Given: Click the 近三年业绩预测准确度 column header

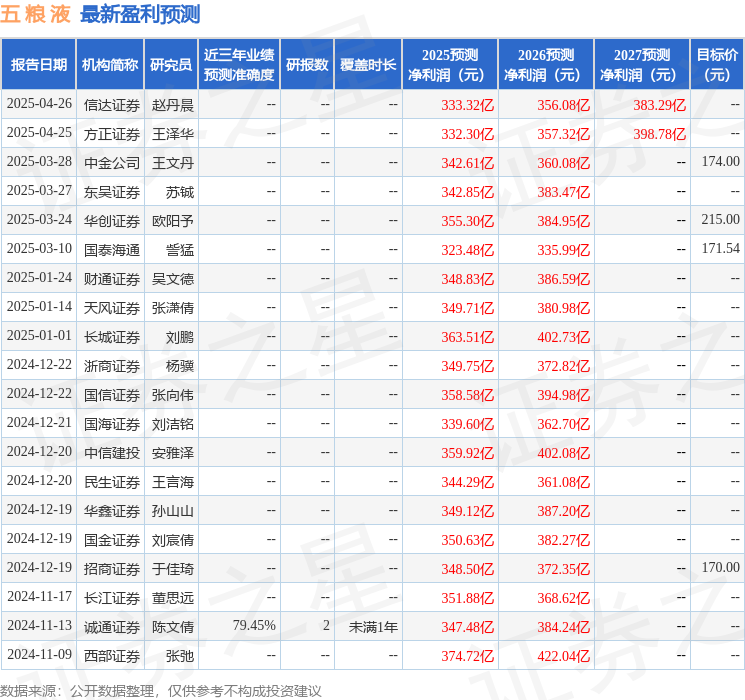Looking at the screenshot, I should (x=239, y=65).
